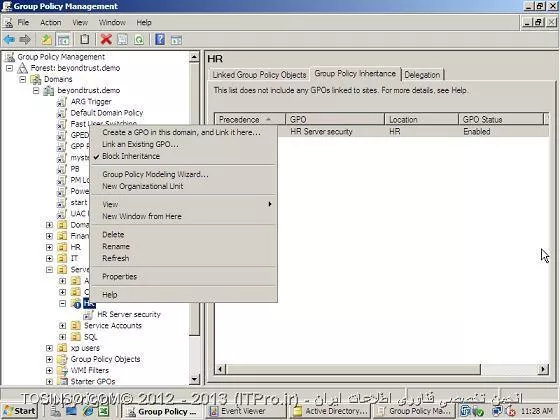Screen dimensions: 560x420
Task: Select the Forest: beyondtrust.demo node
Action: 75,68
